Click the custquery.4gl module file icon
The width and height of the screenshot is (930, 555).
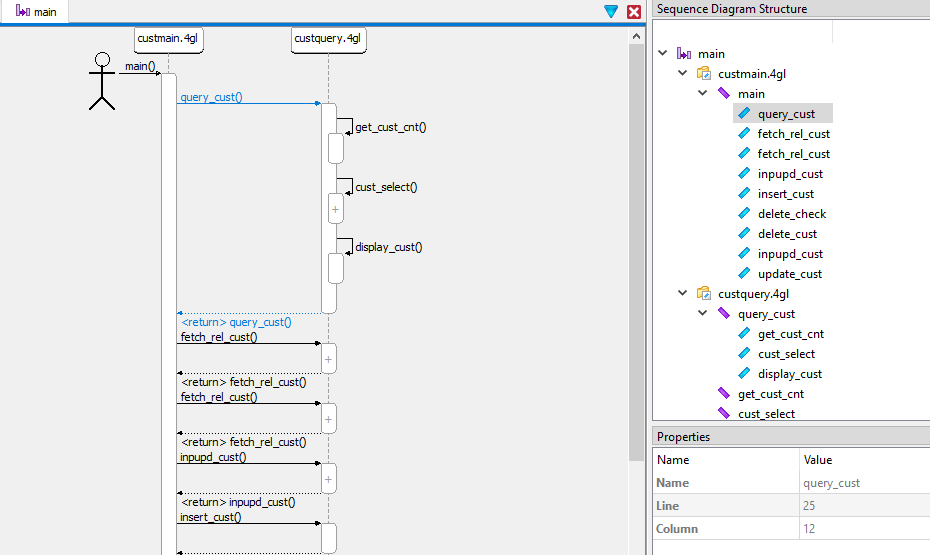point(704,294)
